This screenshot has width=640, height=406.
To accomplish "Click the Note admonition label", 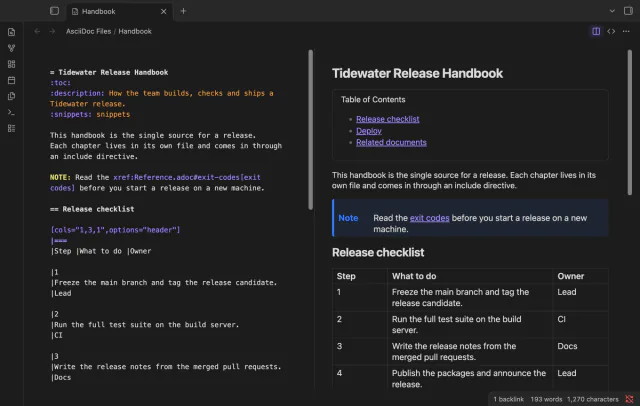I will [348, 218].
